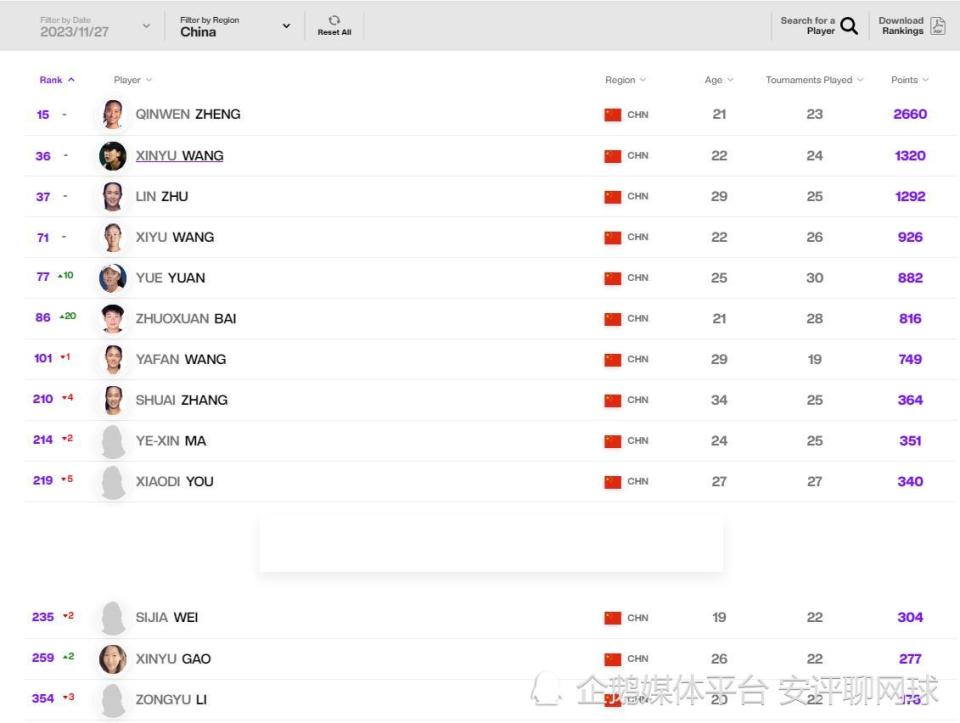Click China flag in Yafan Wang row

pyautogui.click(x=613, y=360)
